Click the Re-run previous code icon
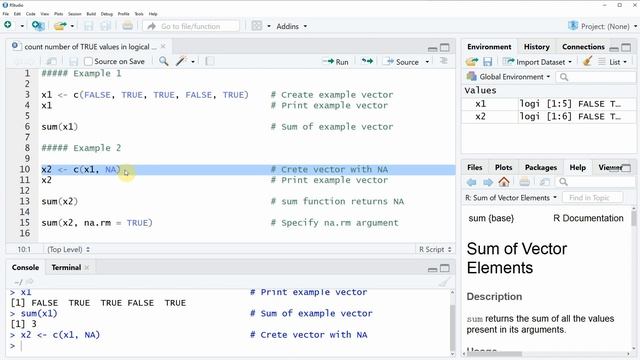The image size is (640, 360). [367, 61]
